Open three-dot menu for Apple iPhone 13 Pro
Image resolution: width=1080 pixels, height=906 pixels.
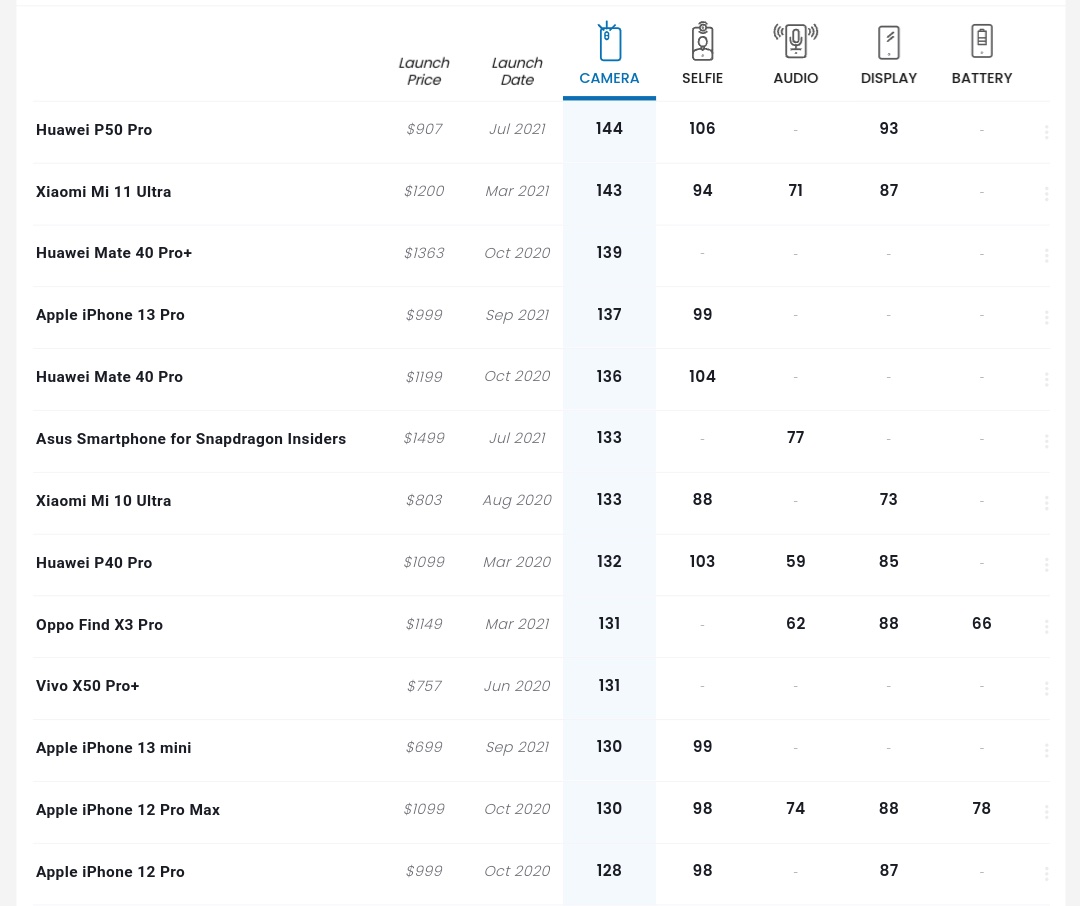tap(1046, 317)
